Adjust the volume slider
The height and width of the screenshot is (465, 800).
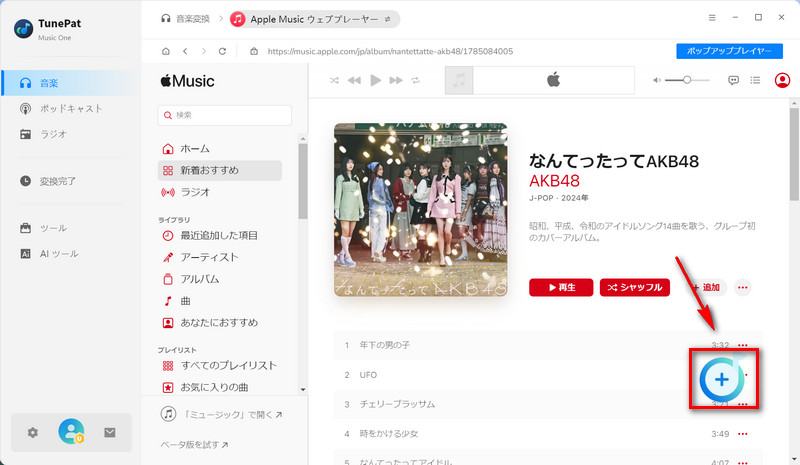point(687,80)
